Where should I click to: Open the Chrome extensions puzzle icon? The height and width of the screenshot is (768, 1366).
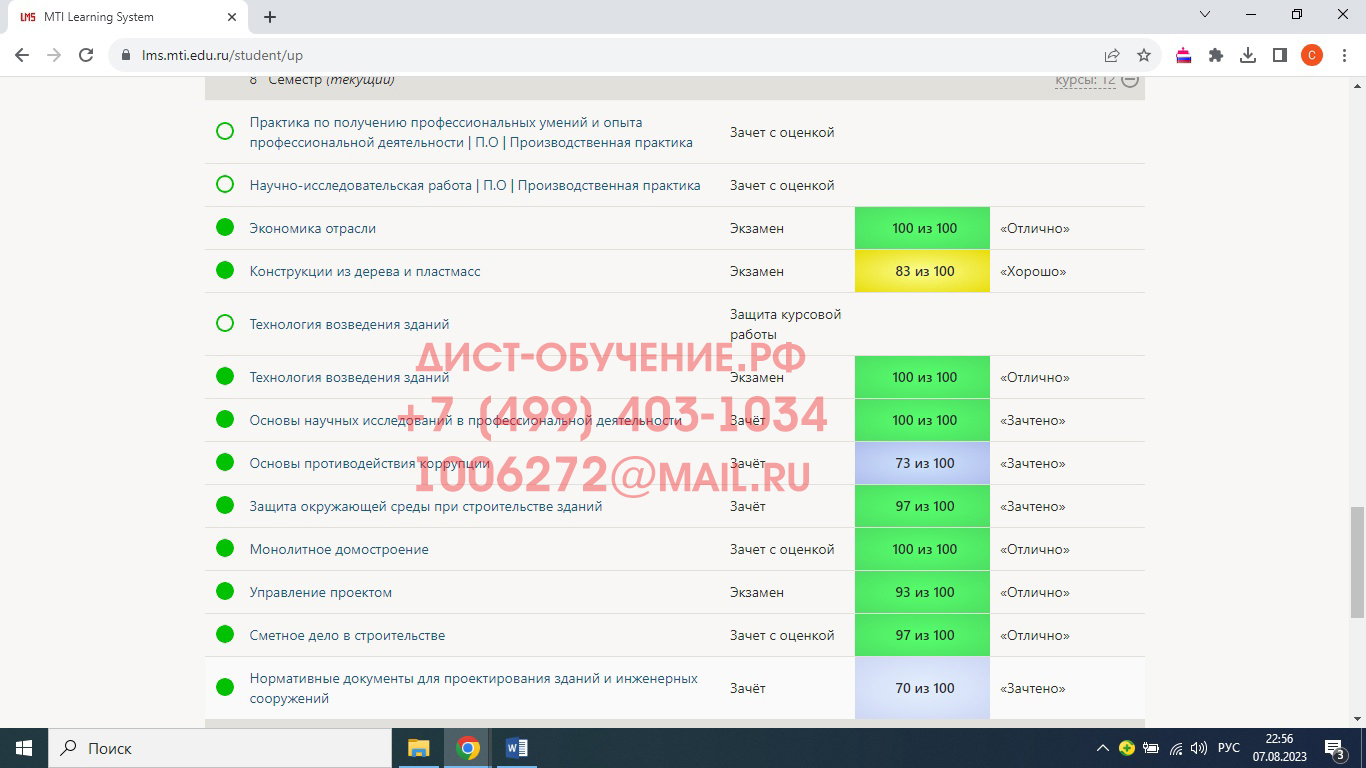(1216, 55)
